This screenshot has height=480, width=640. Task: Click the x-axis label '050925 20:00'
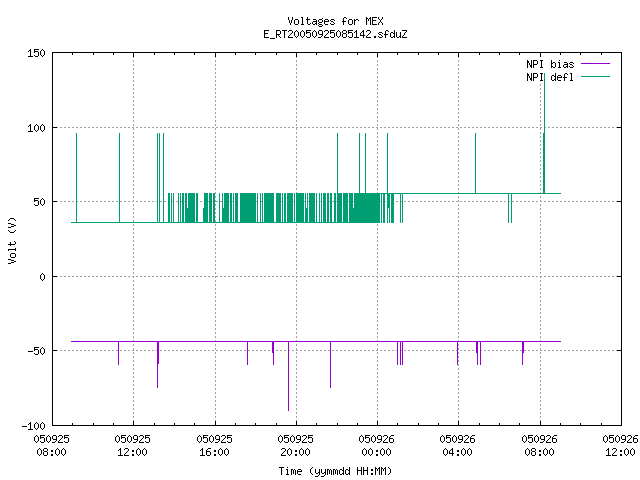(296, 446)
